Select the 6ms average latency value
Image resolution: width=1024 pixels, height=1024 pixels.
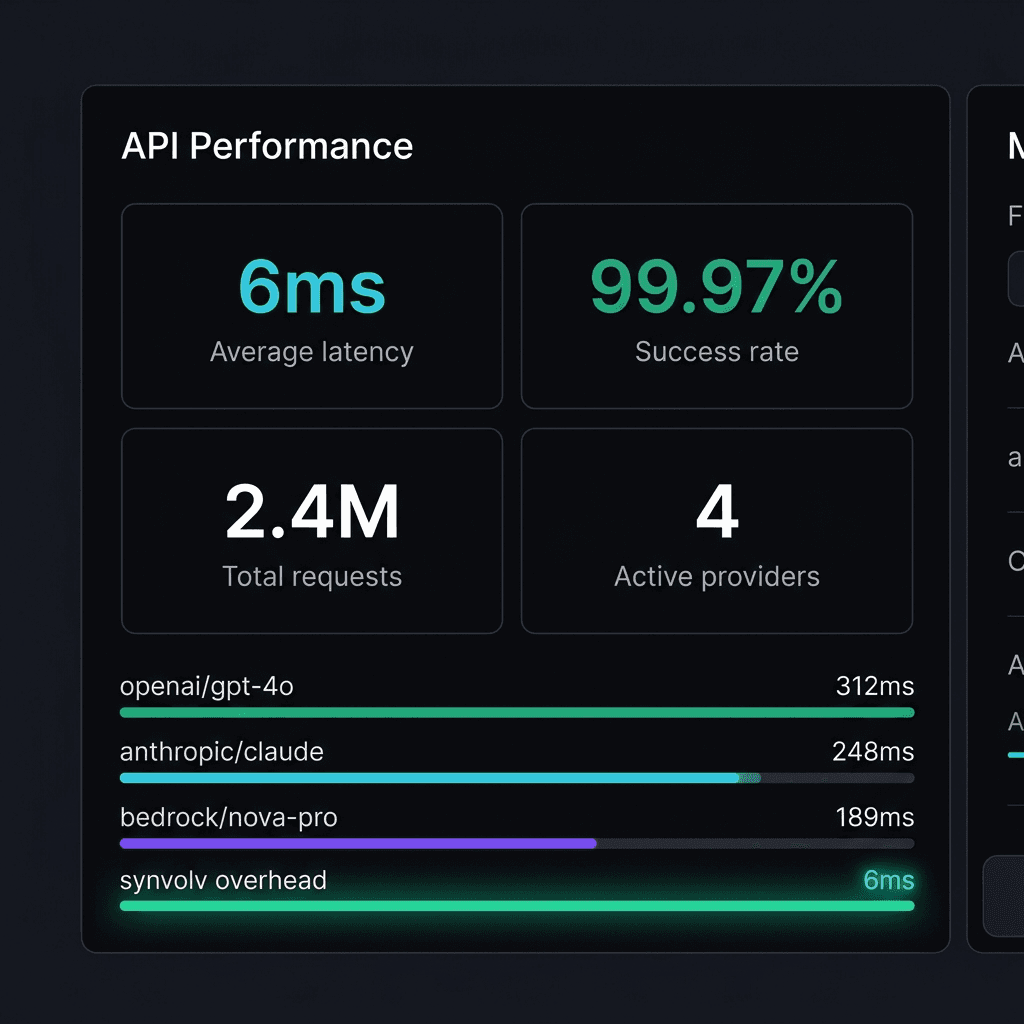312,286
